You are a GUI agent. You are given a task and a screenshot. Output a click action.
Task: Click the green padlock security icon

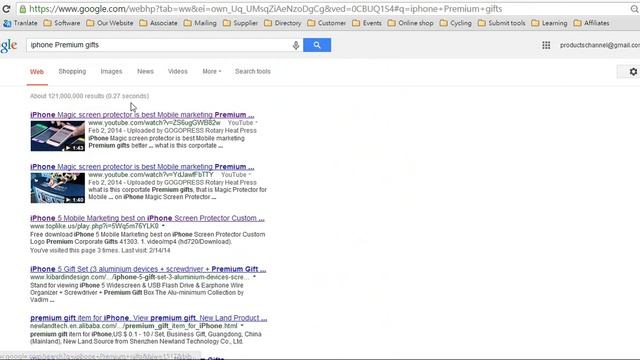(x=23, y=9)
